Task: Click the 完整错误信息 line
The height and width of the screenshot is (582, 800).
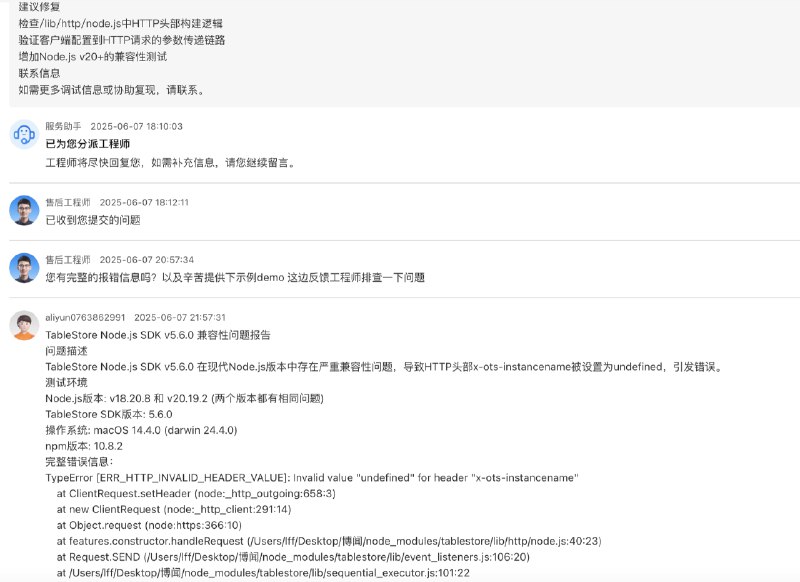Action: pyautogui.click(x=79, y=462)
